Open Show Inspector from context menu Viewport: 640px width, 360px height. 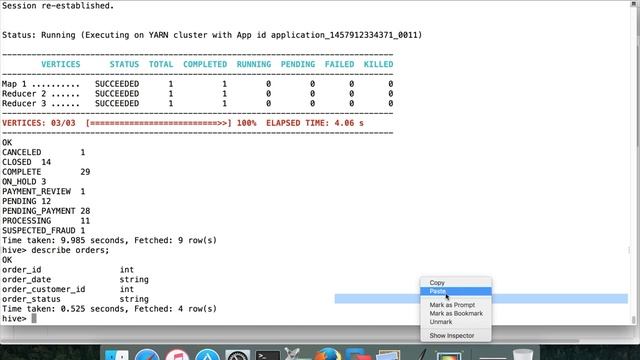(456, 336)
